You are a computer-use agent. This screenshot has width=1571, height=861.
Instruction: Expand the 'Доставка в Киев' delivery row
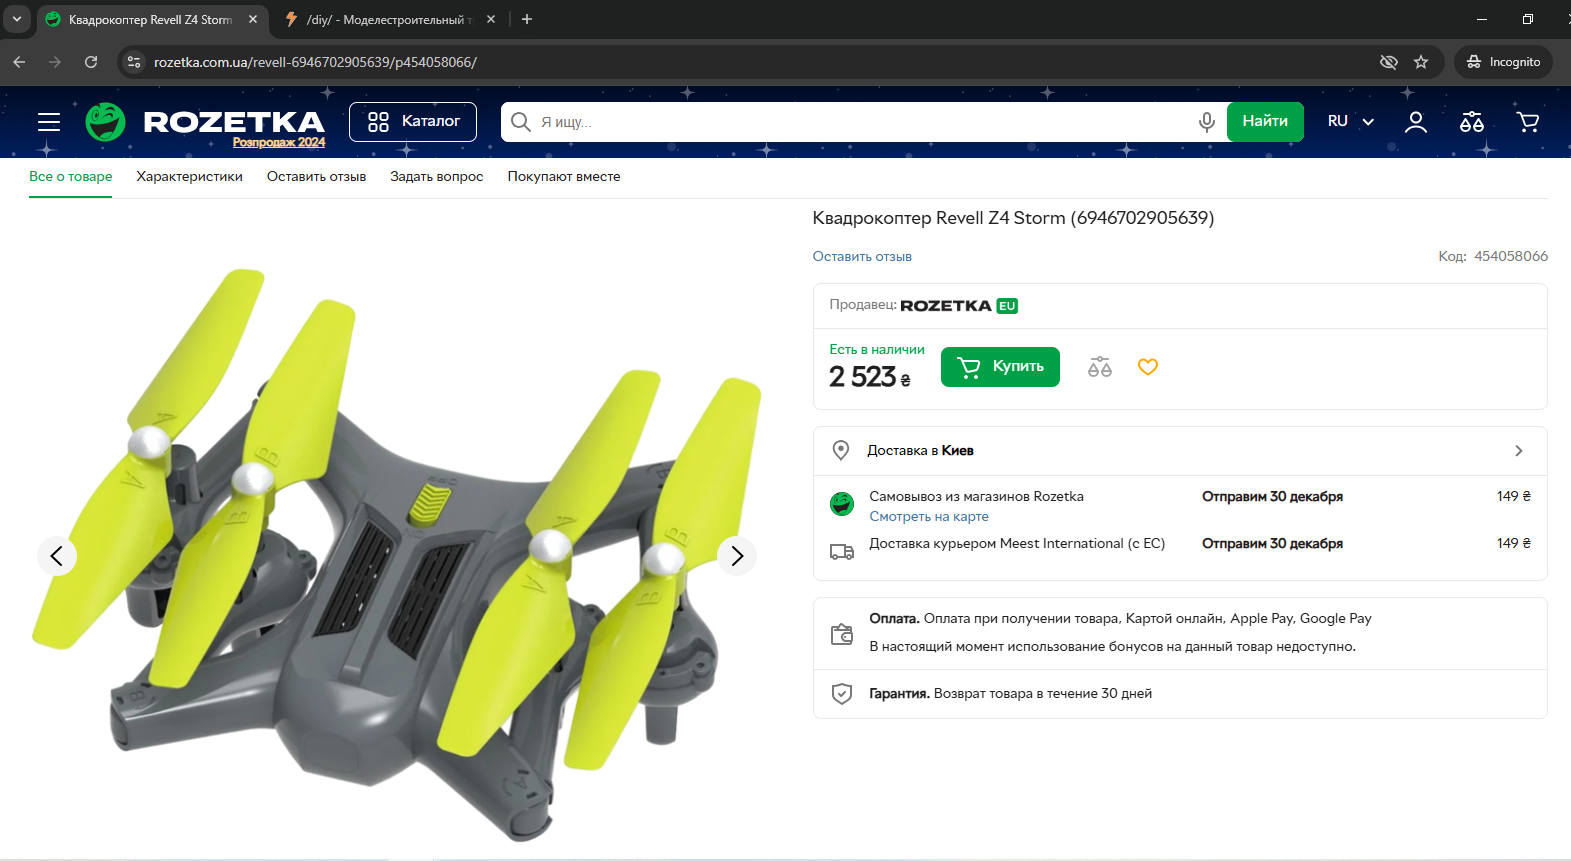[x=1180, y=451]
